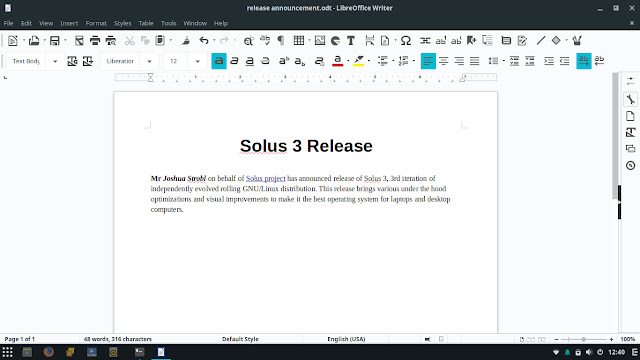This screenshot has width=640, height=360.
Task: Open the Highlighting Color dropdown arrow
Action: 369,61
